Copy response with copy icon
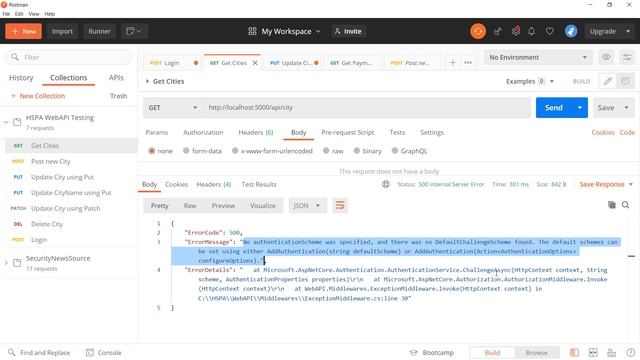This screenshot has width=640, height=360. 611,204
